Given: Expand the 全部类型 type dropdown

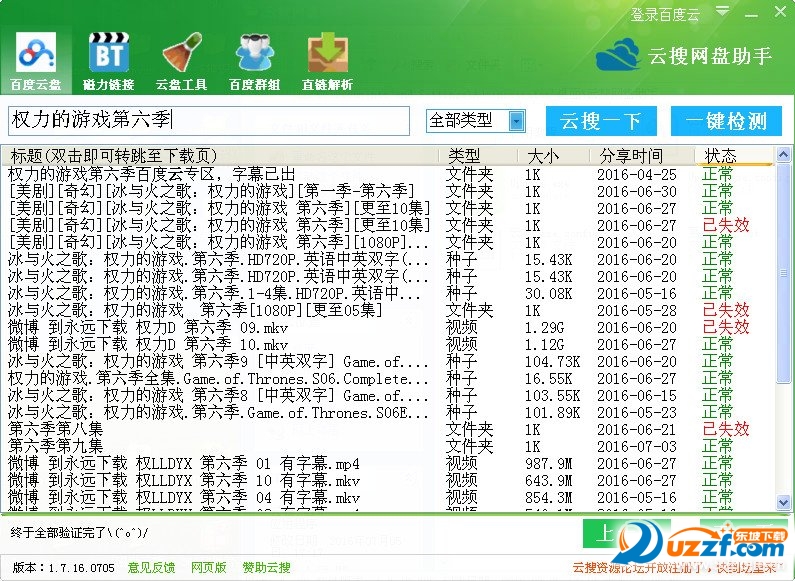Looking at the screenshot, I should click(517, 121).
